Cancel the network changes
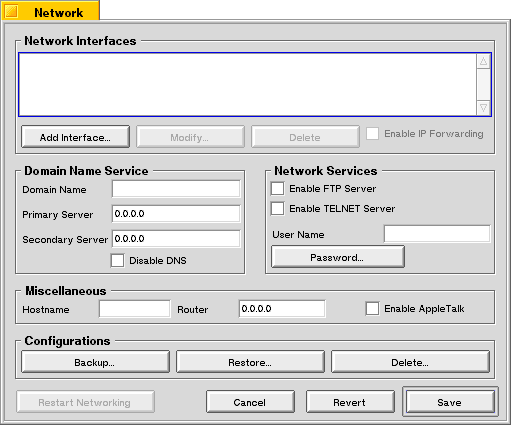Image resolution: width=511 pixels, height=425 pixels. tap(250, 402)
